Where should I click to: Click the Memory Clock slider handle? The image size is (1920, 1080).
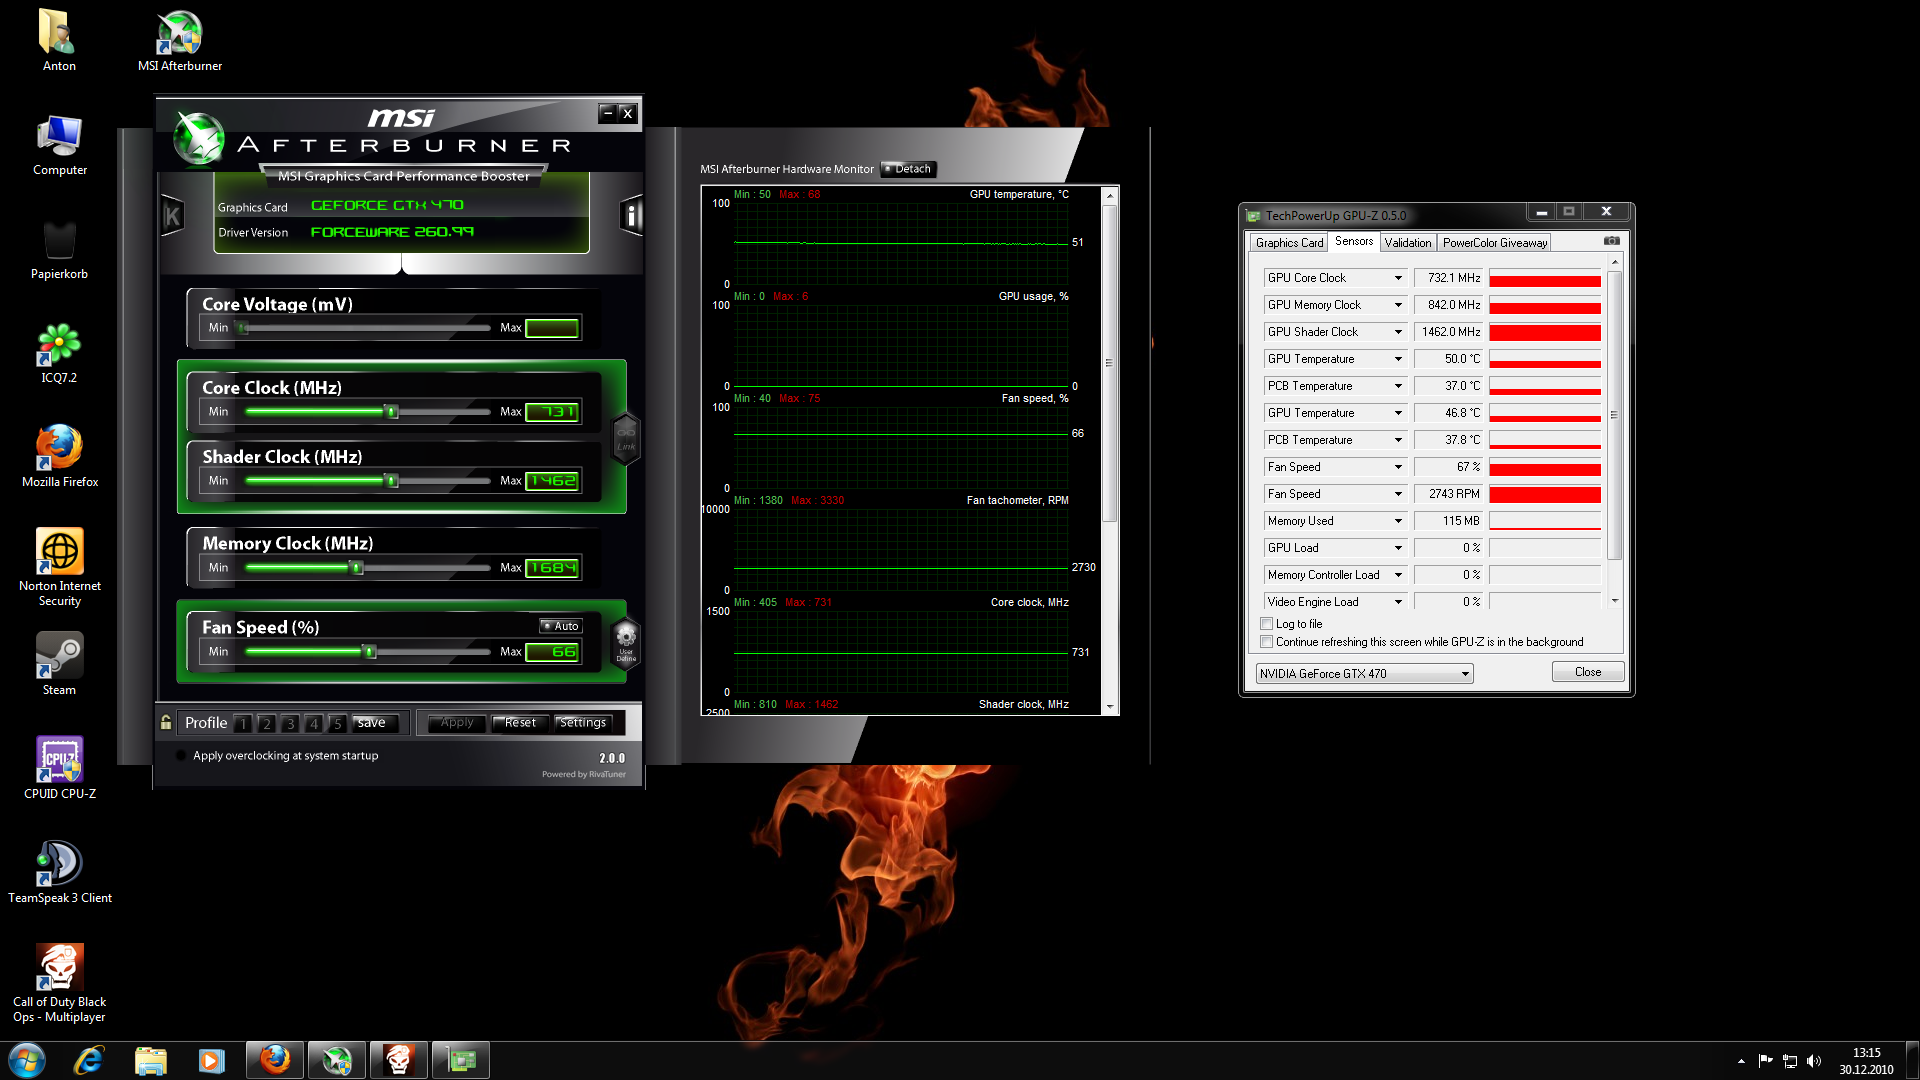tap(356, 568)
